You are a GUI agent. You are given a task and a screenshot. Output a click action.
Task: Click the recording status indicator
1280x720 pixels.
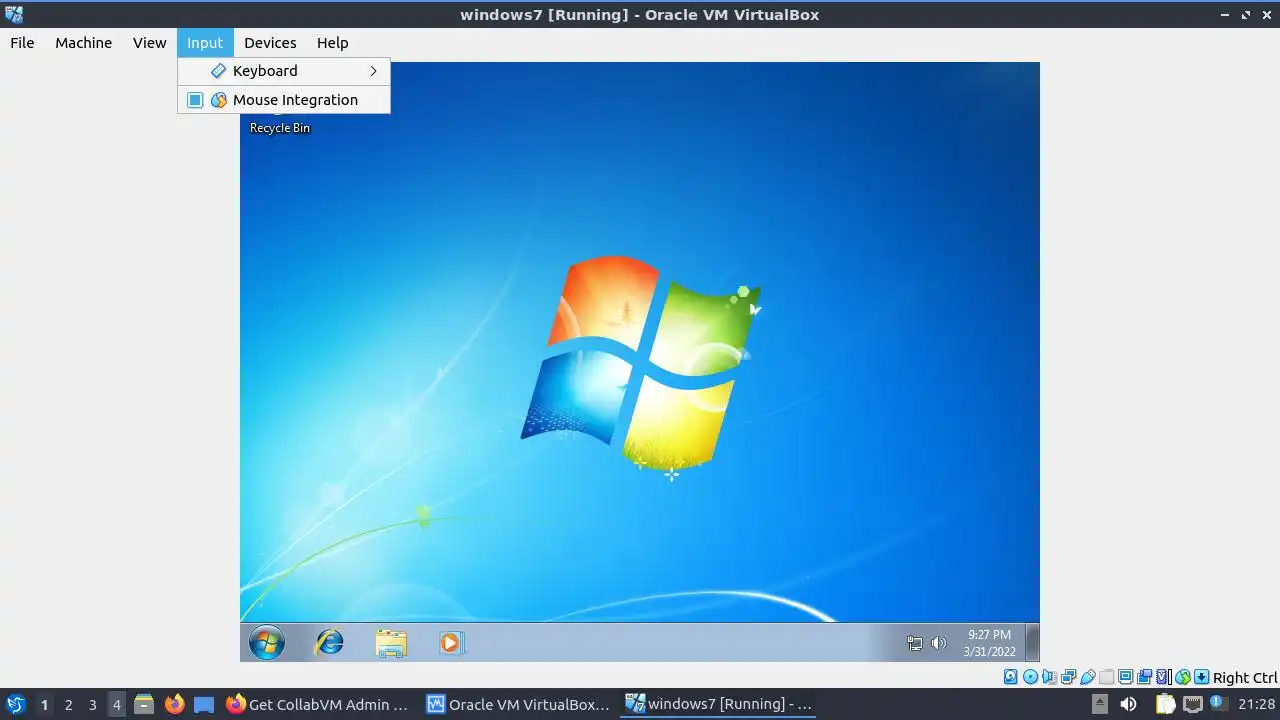(x=1144, y=677)
